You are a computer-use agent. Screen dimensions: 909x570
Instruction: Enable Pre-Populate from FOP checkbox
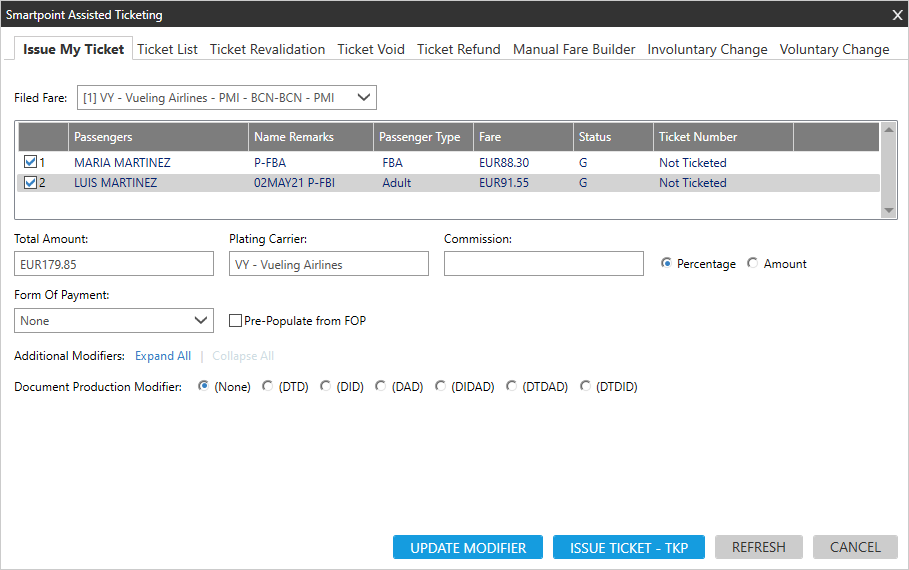tap(236, 321)
